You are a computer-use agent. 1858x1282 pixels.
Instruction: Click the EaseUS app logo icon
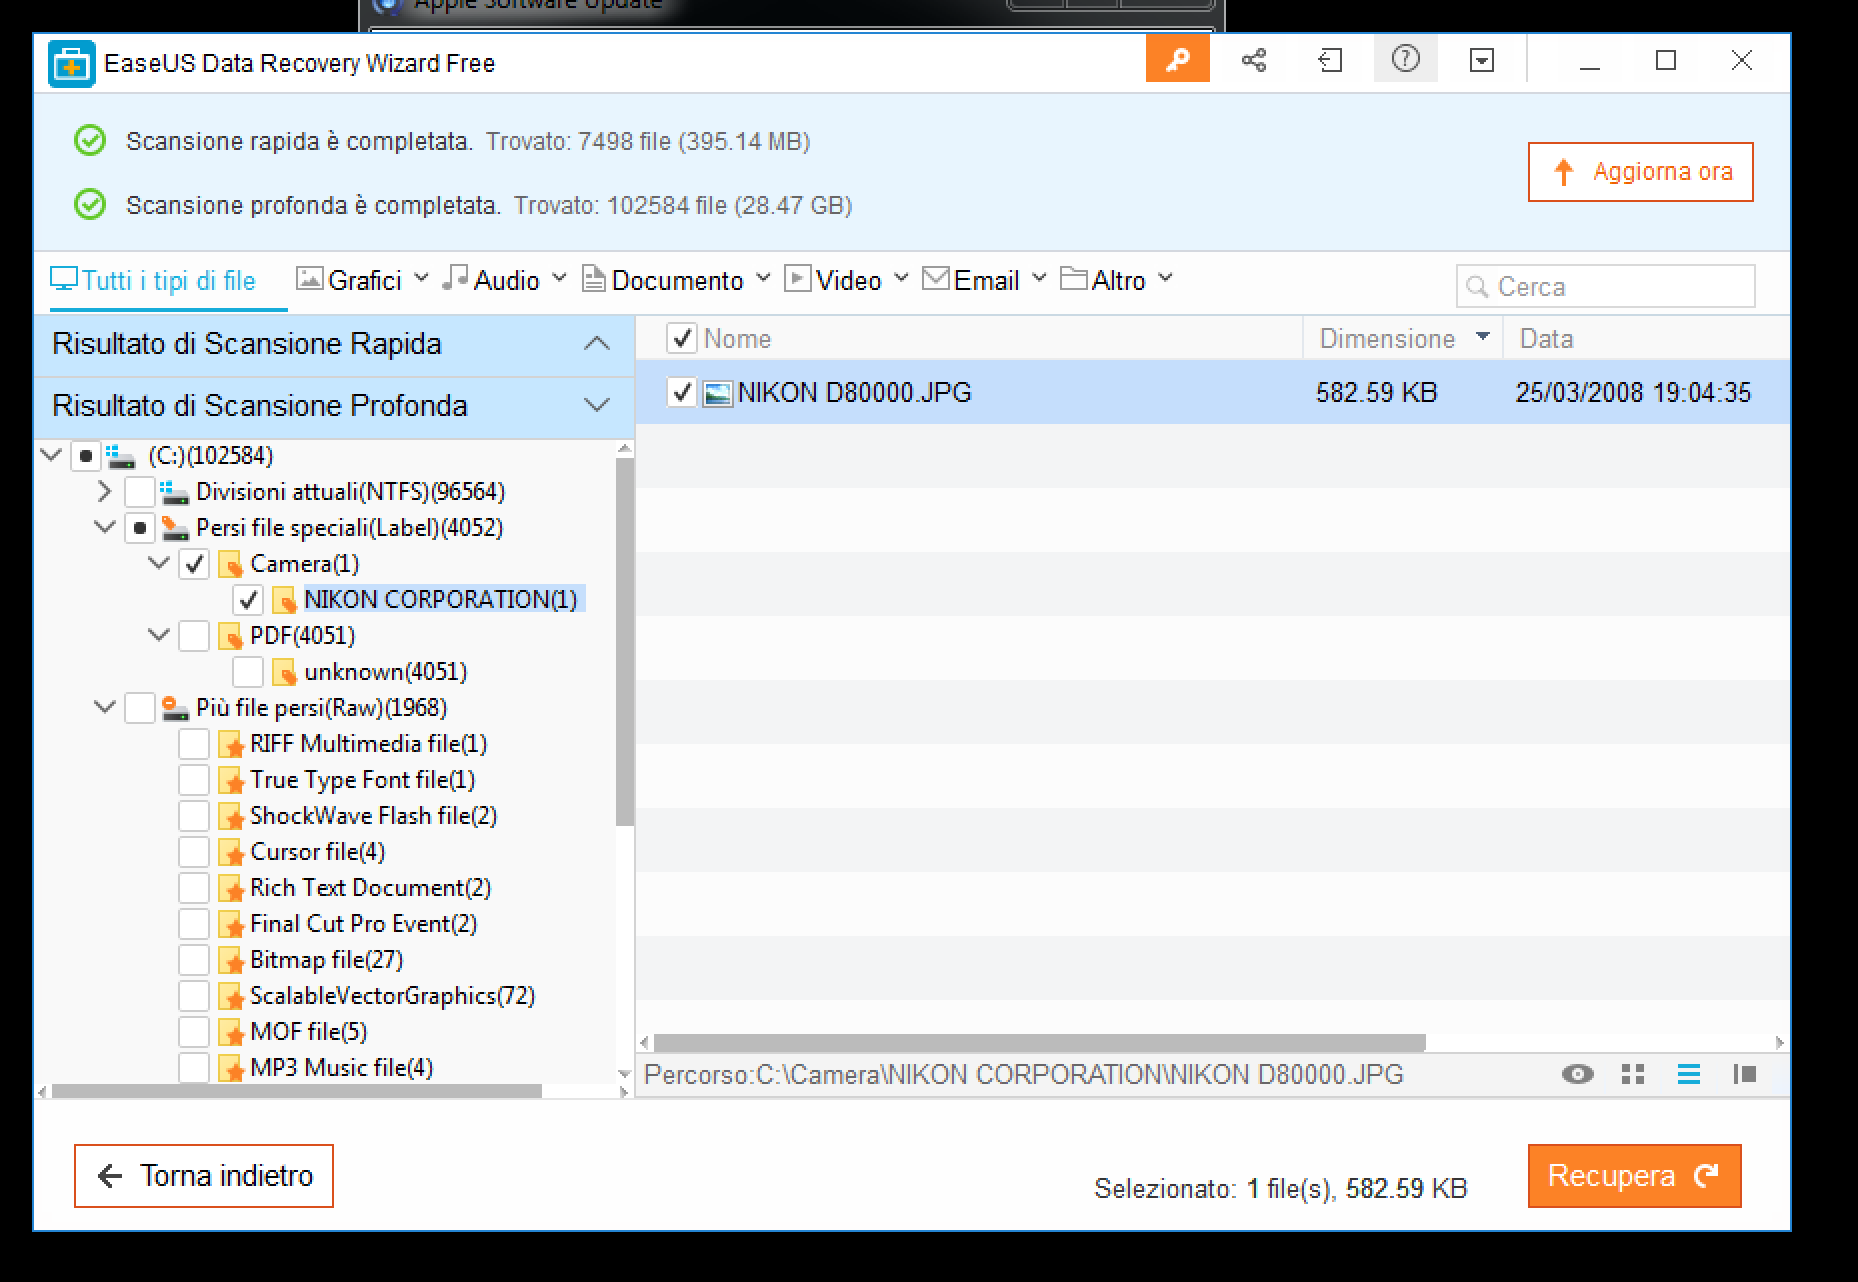pyautogui.click(x=72, y=63)
